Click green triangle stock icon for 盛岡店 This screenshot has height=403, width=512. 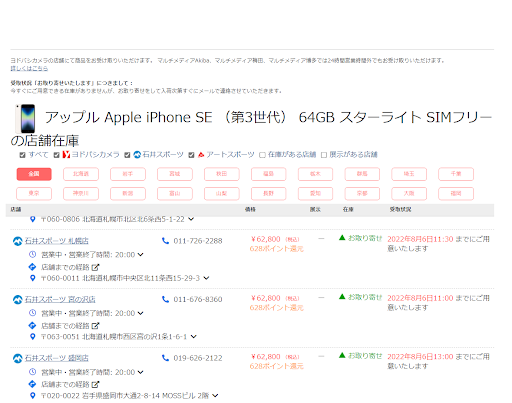(342, 355)
